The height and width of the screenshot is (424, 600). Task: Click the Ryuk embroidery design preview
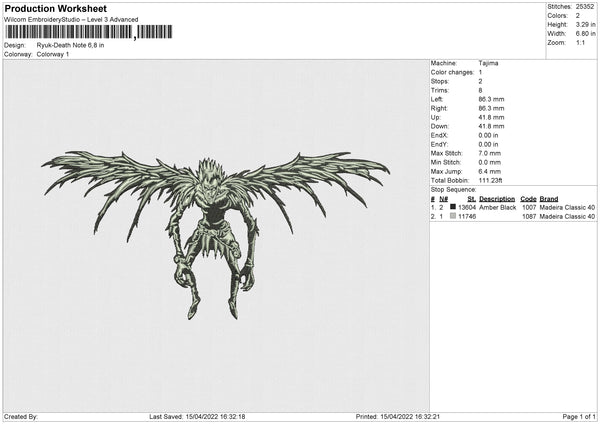pyautogui.click(x=215, y=235)
